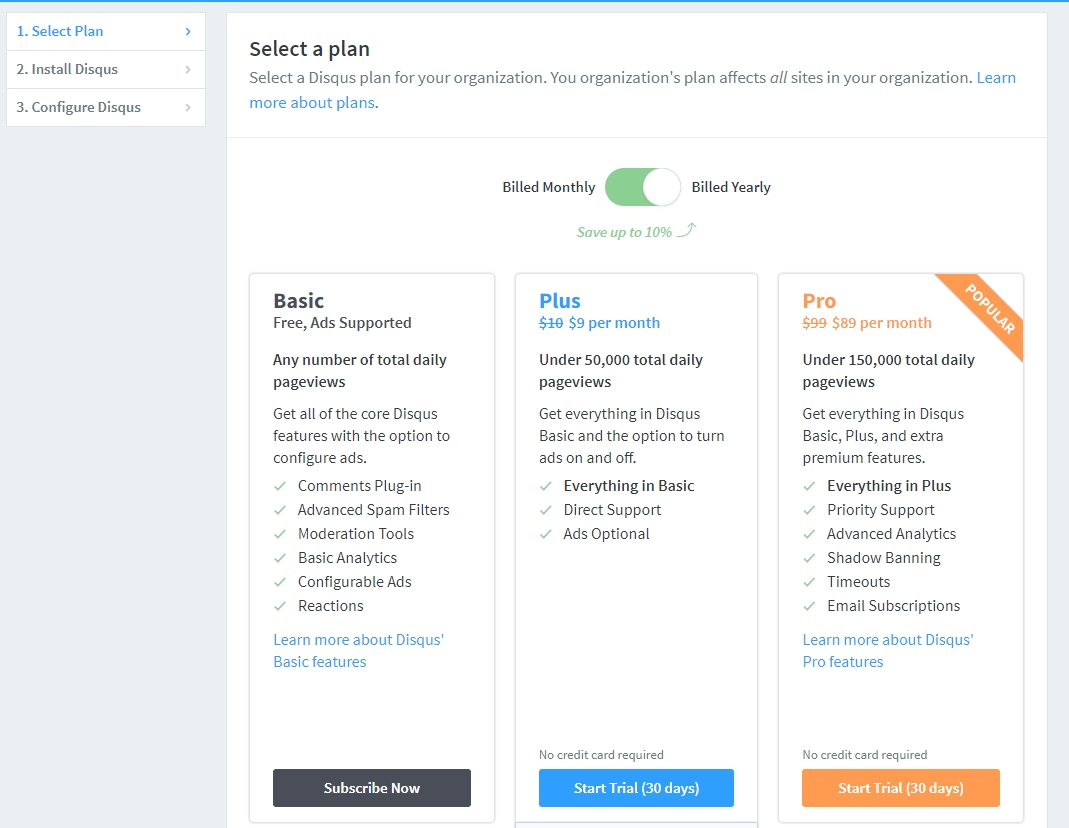This screenshot has width=1069, height=828.
Task: Click the Select a plan title
Action: click(x=310, y=49)
